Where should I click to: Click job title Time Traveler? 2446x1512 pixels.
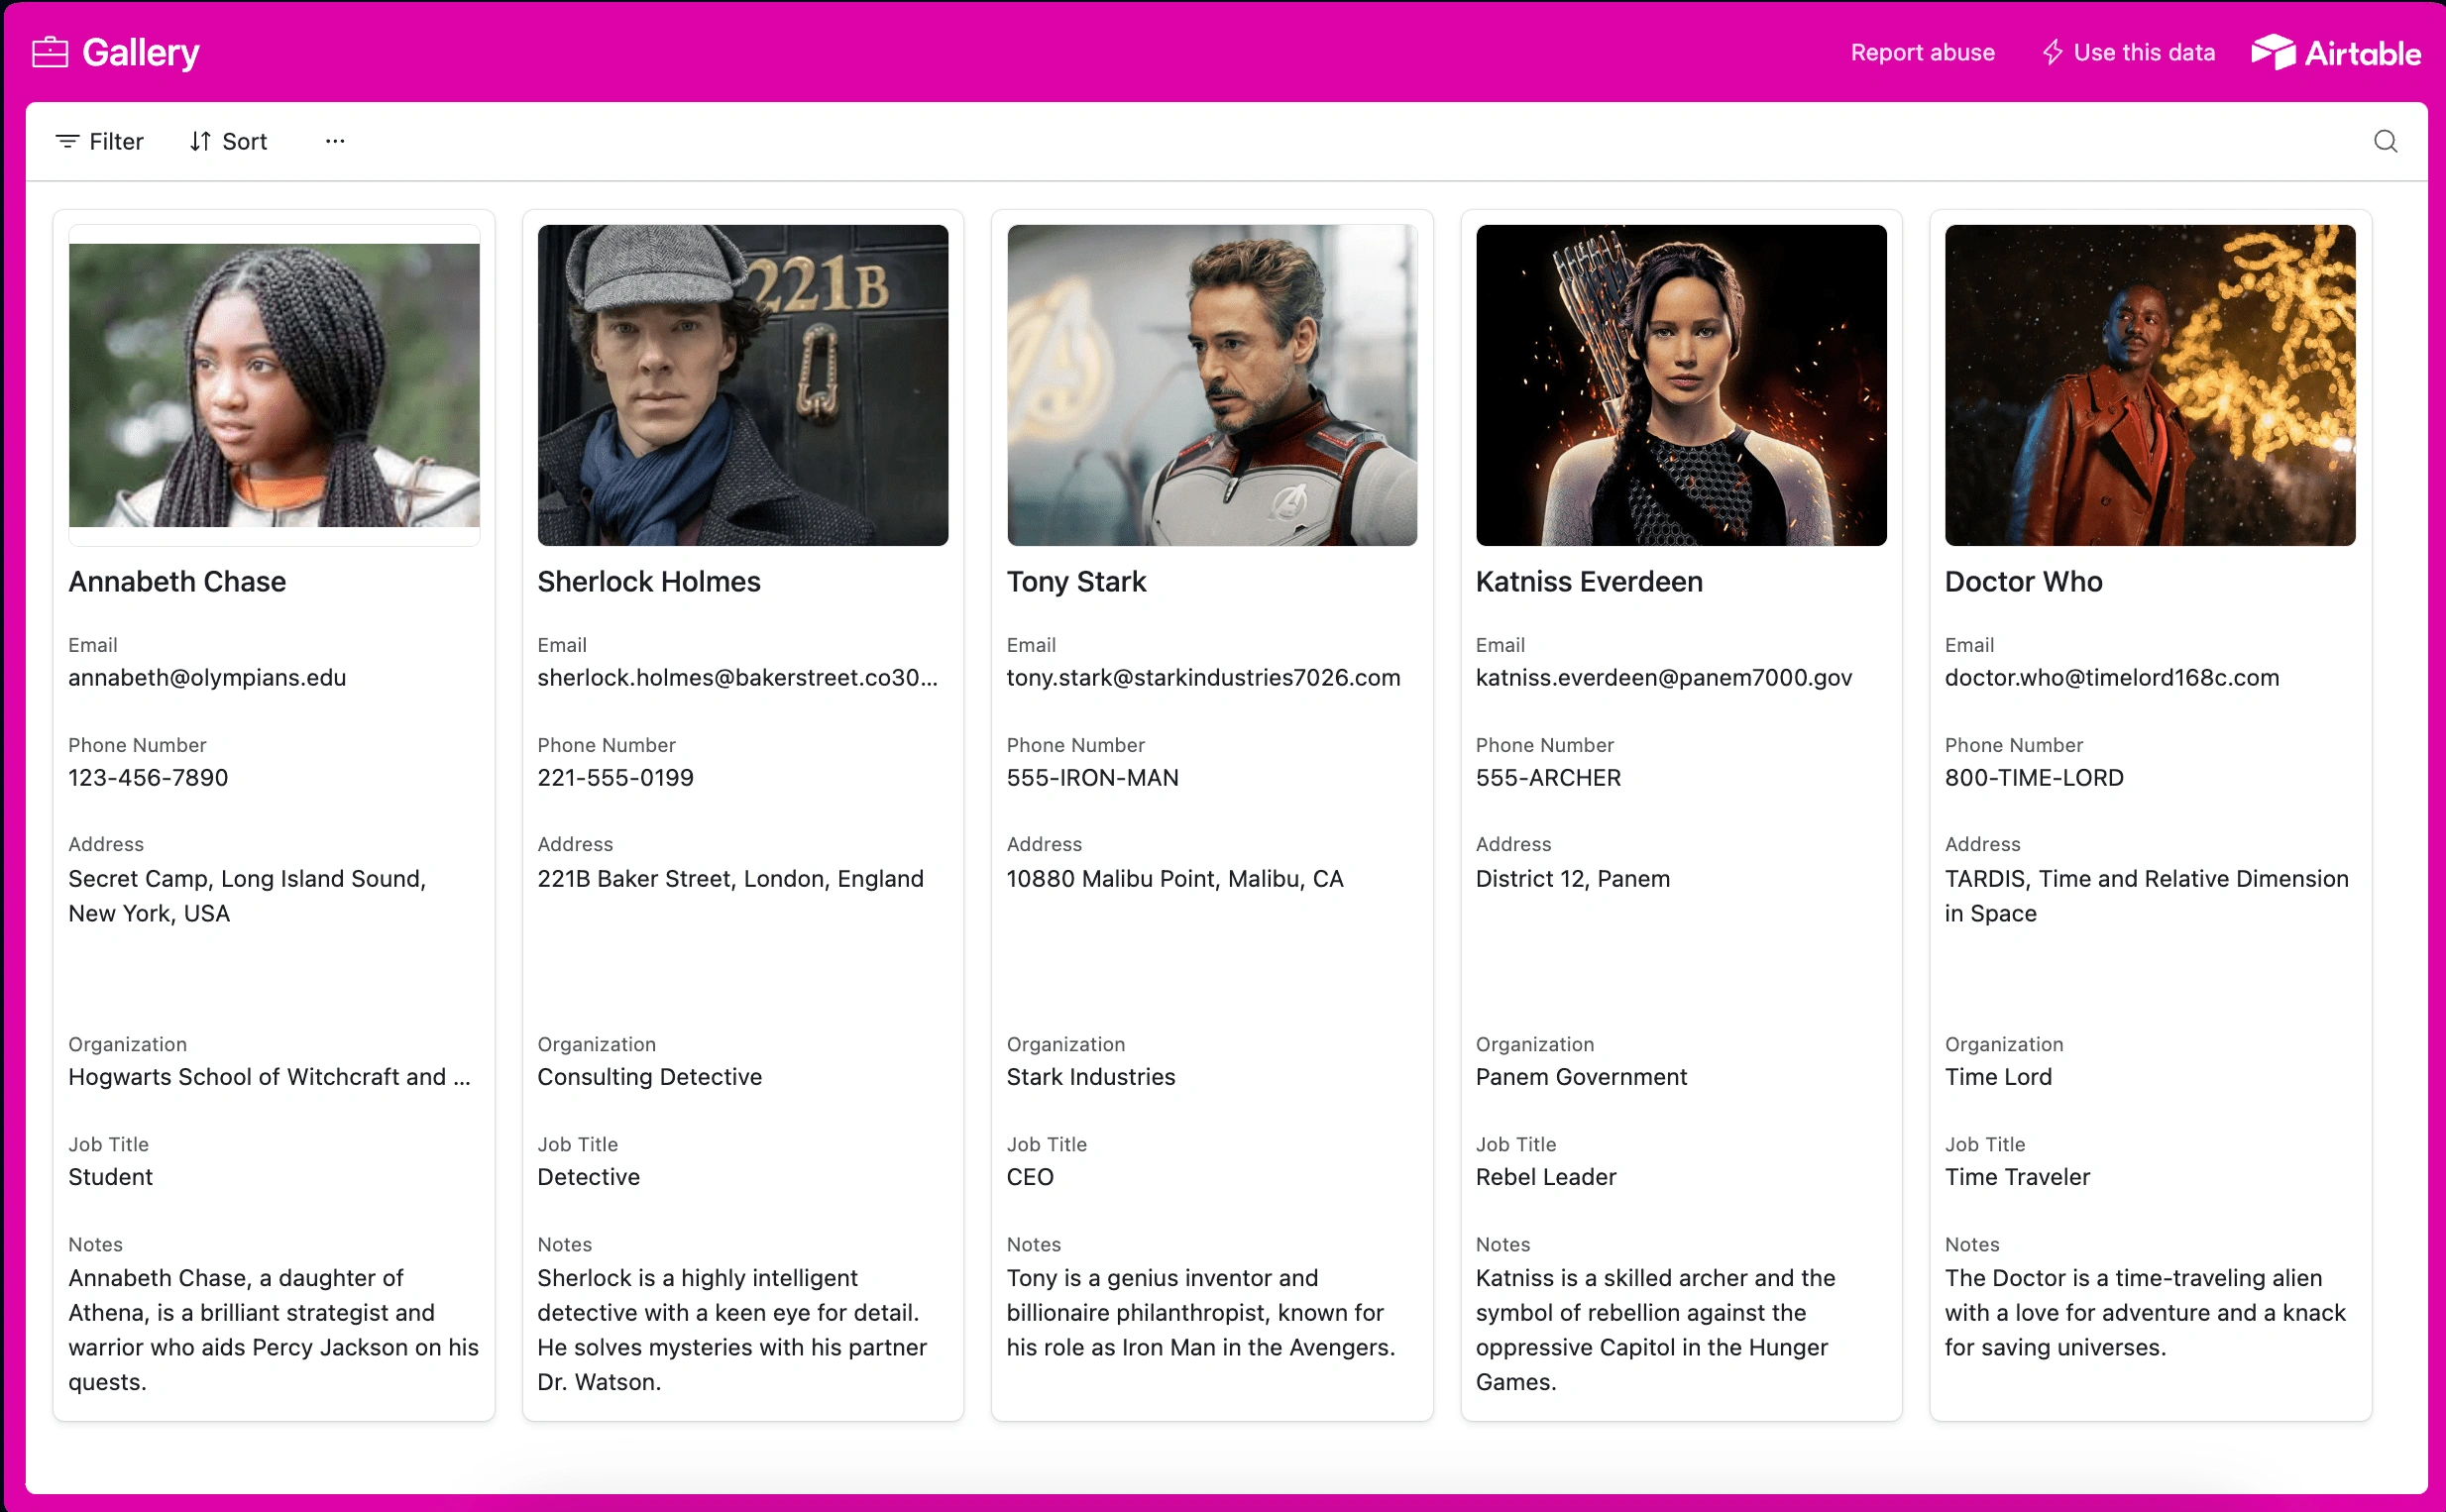[2017, 1176]
